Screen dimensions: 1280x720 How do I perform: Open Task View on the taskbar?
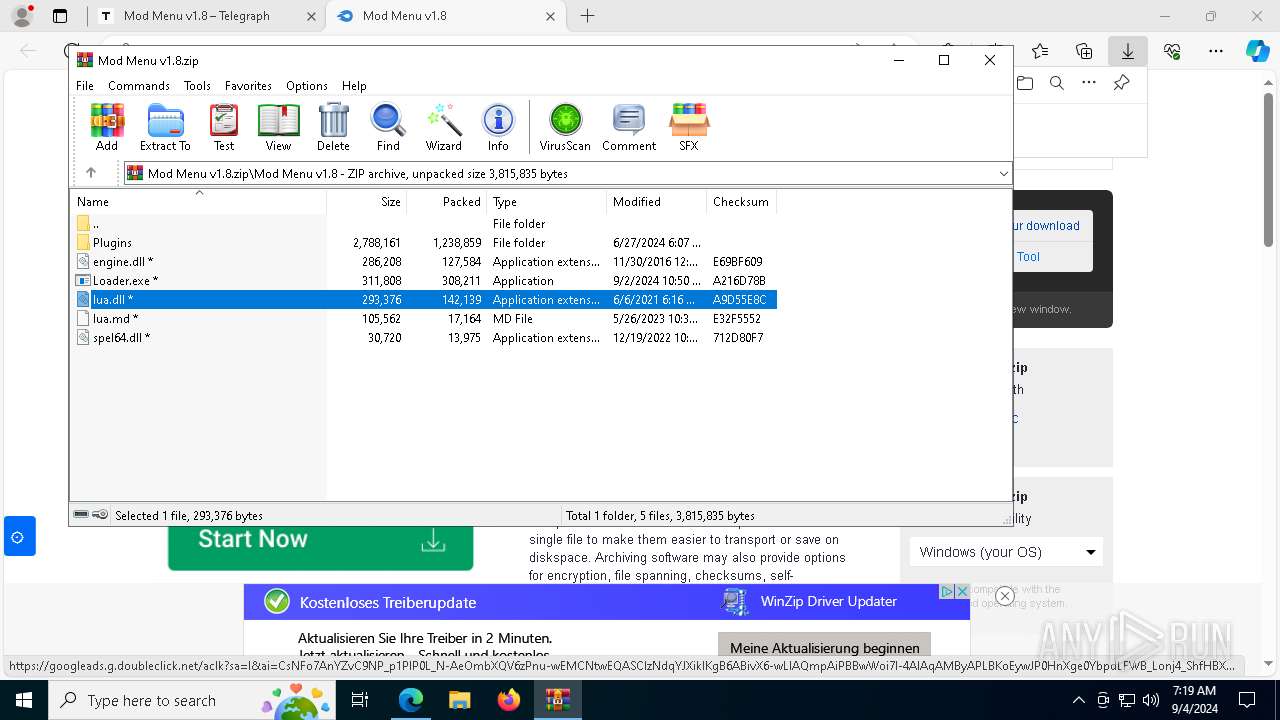(x=361, y=700)
